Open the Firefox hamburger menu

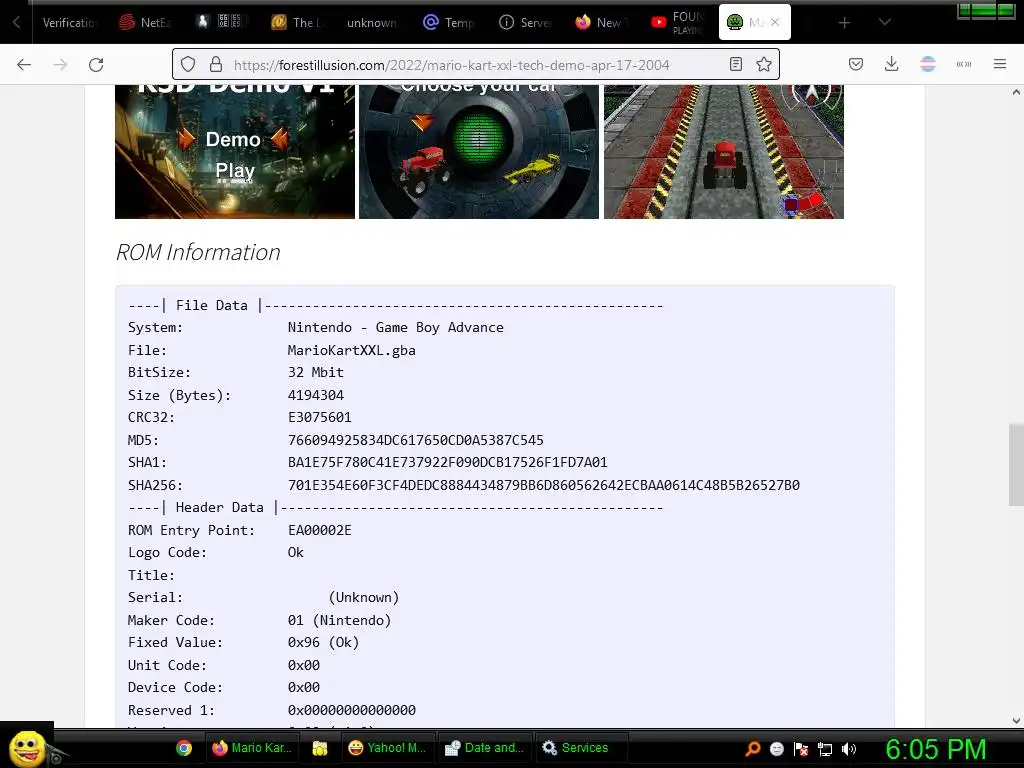[x=999, y=64]
